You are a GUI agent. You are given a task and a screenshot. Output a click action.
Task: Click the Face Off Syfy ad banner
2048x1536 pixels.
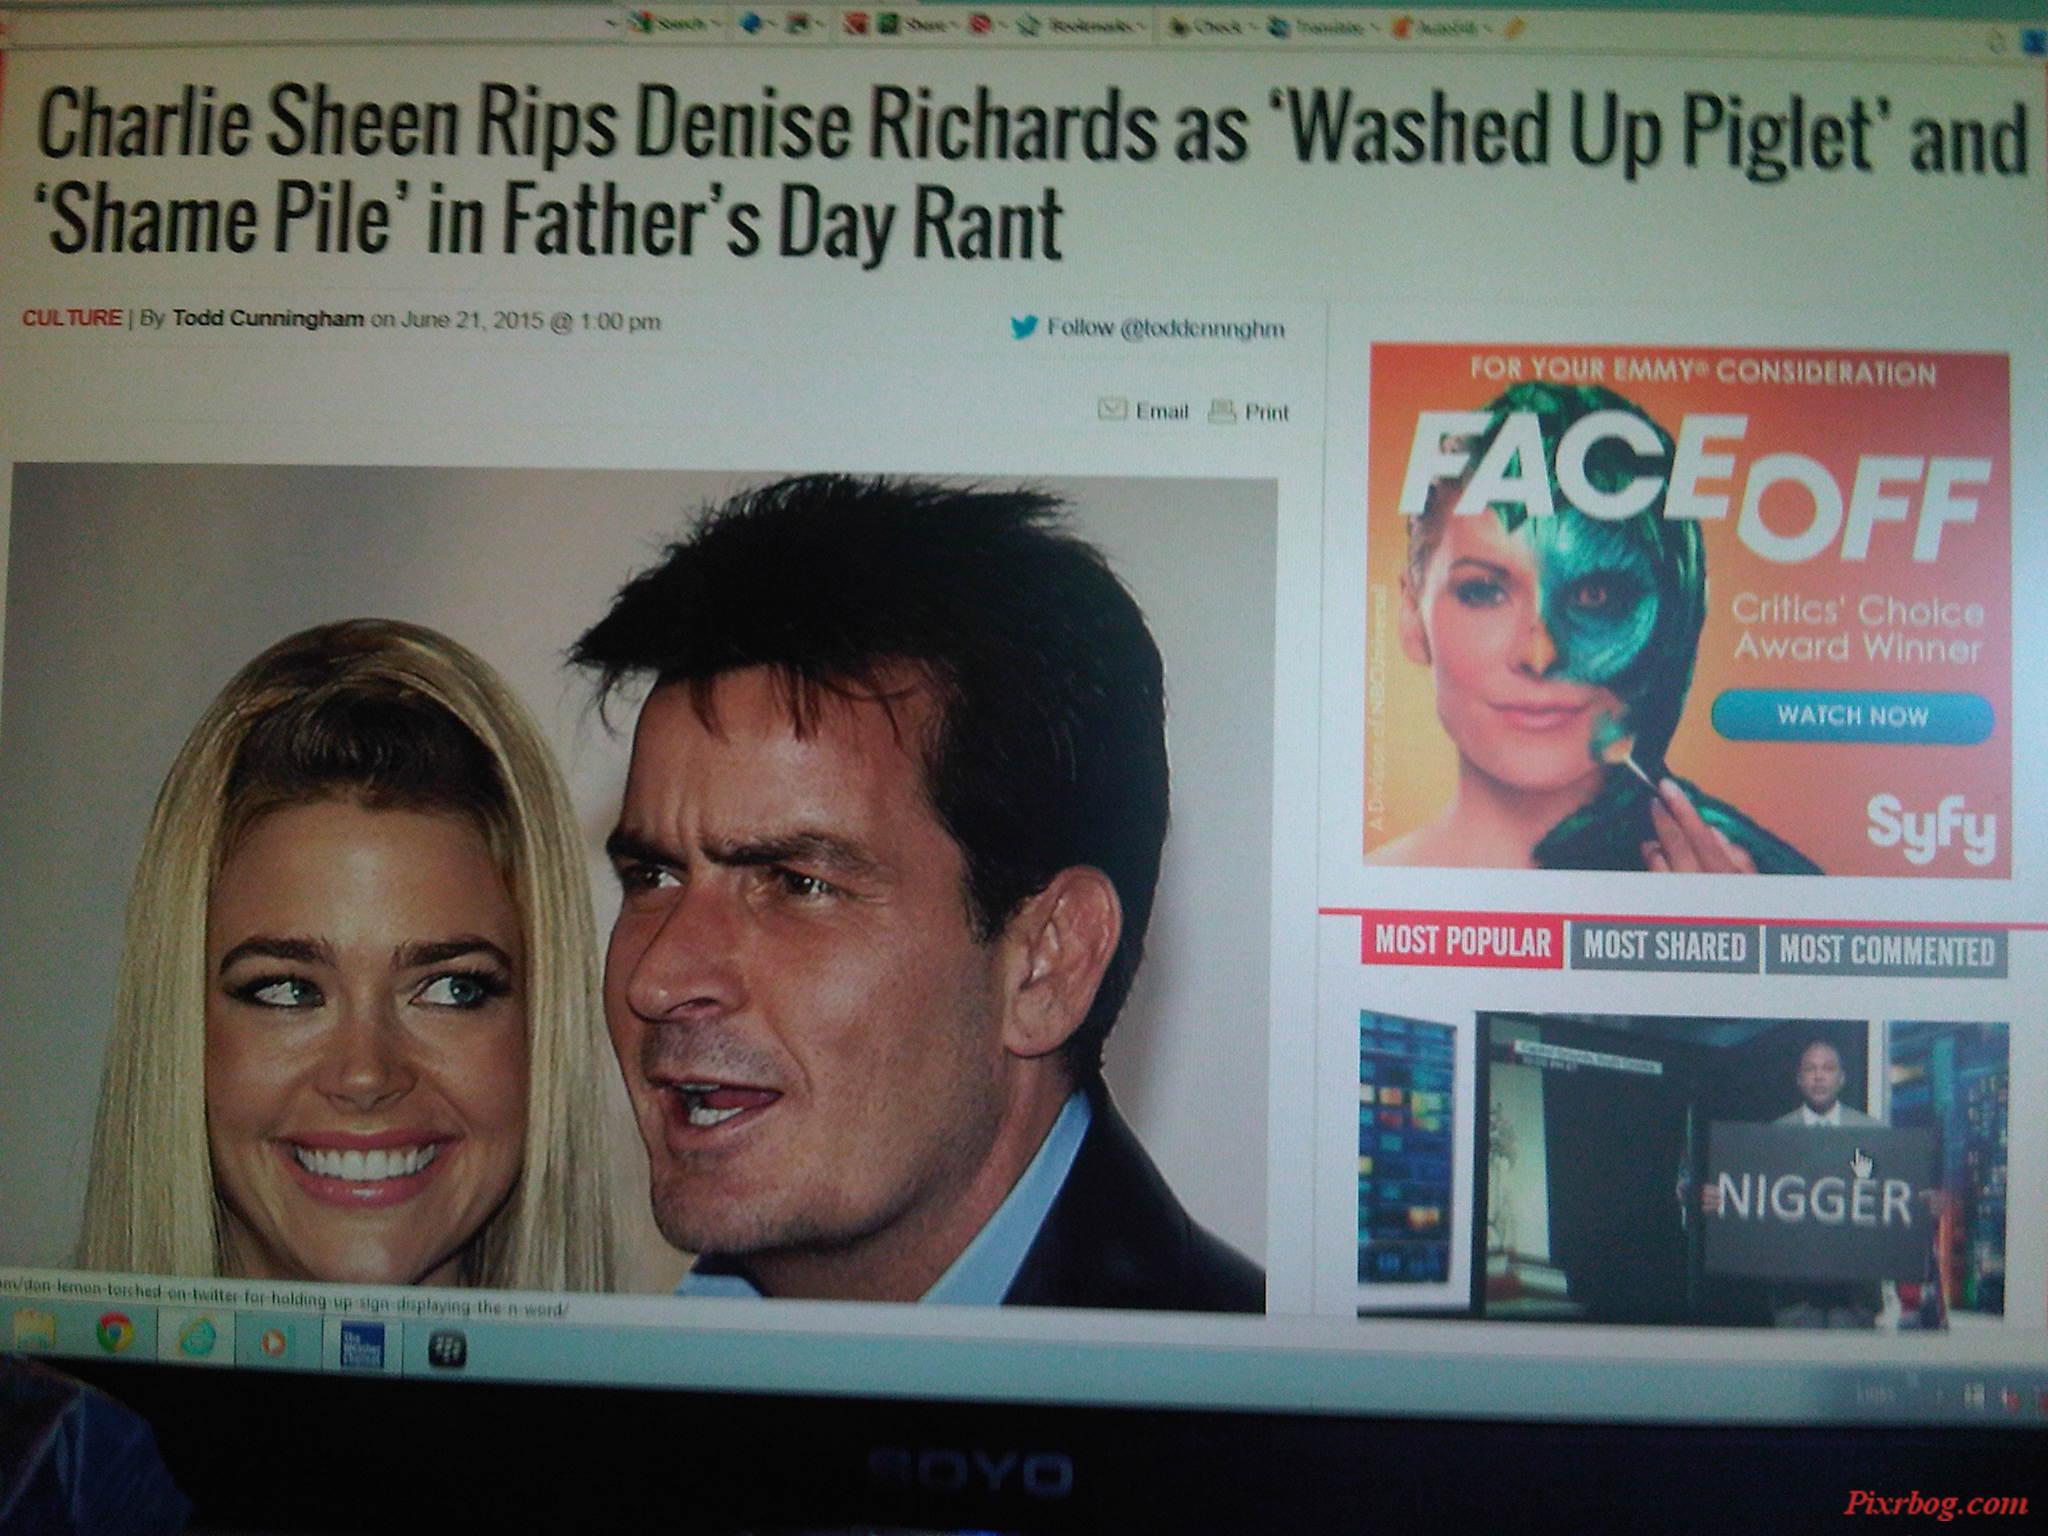pyautogui.click(x=1687, y=611)
